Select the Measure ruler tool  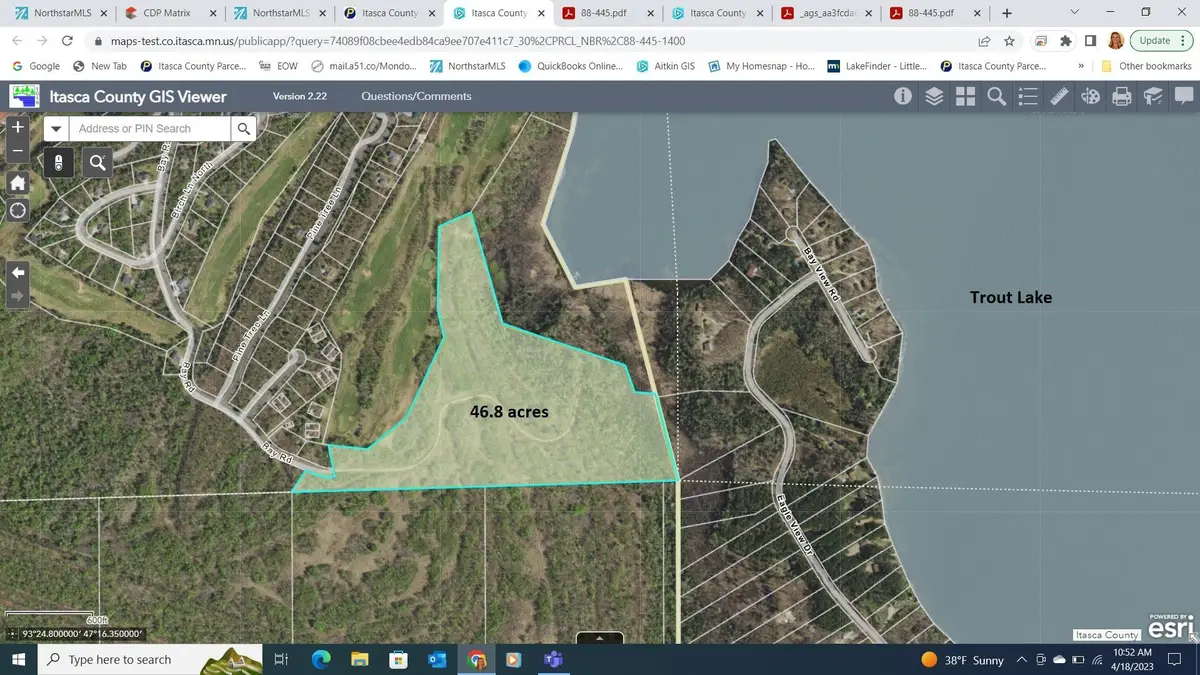click(1058, 96)
